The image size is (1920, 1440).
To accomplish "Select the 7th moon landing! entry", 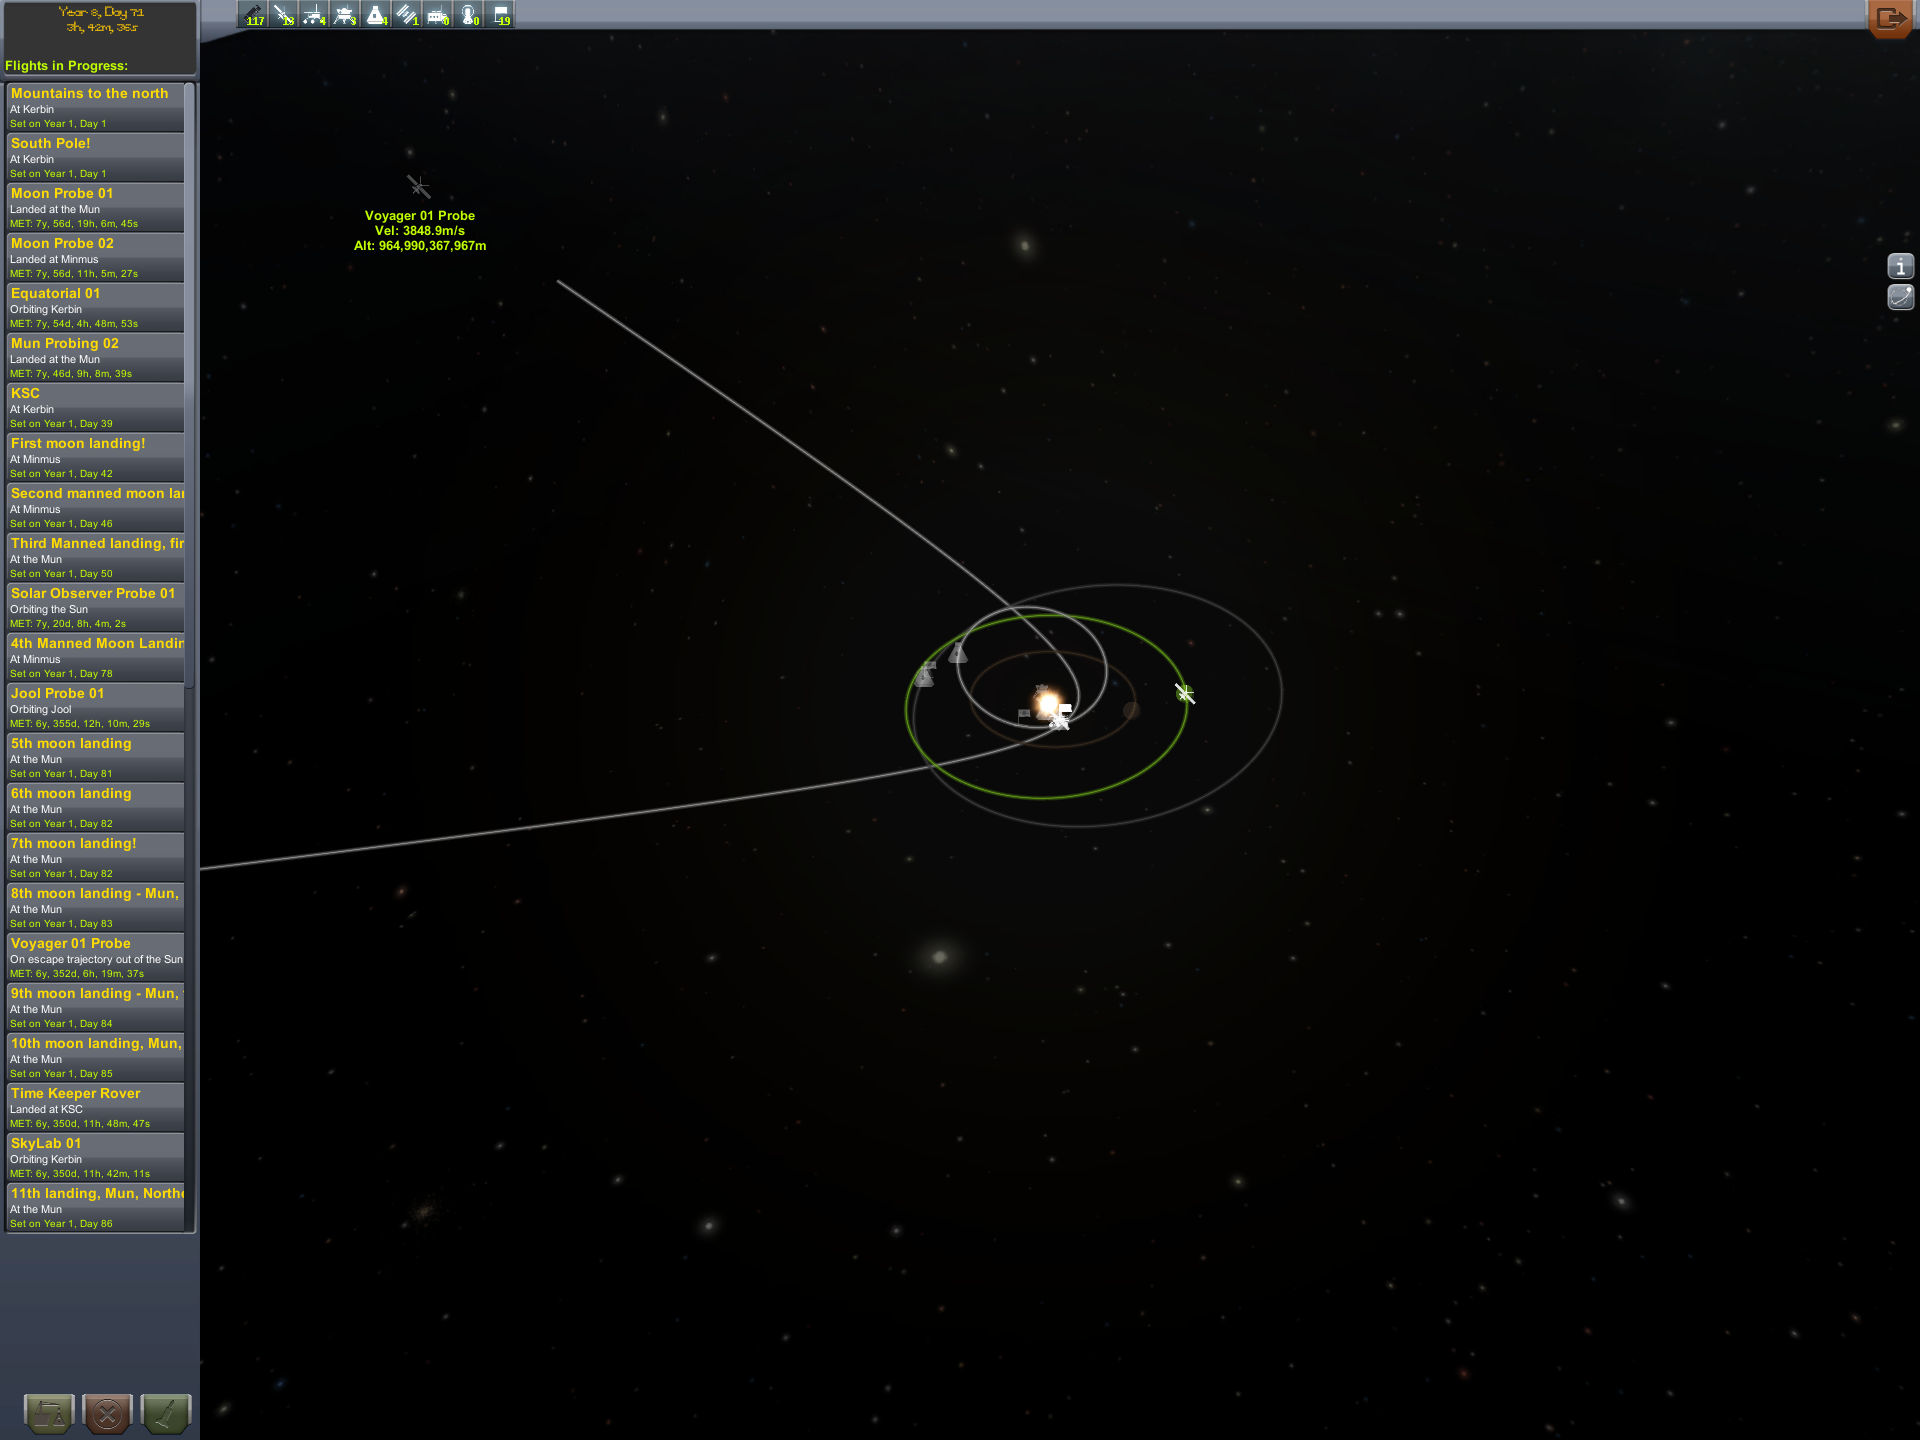I will click(96, 858).
